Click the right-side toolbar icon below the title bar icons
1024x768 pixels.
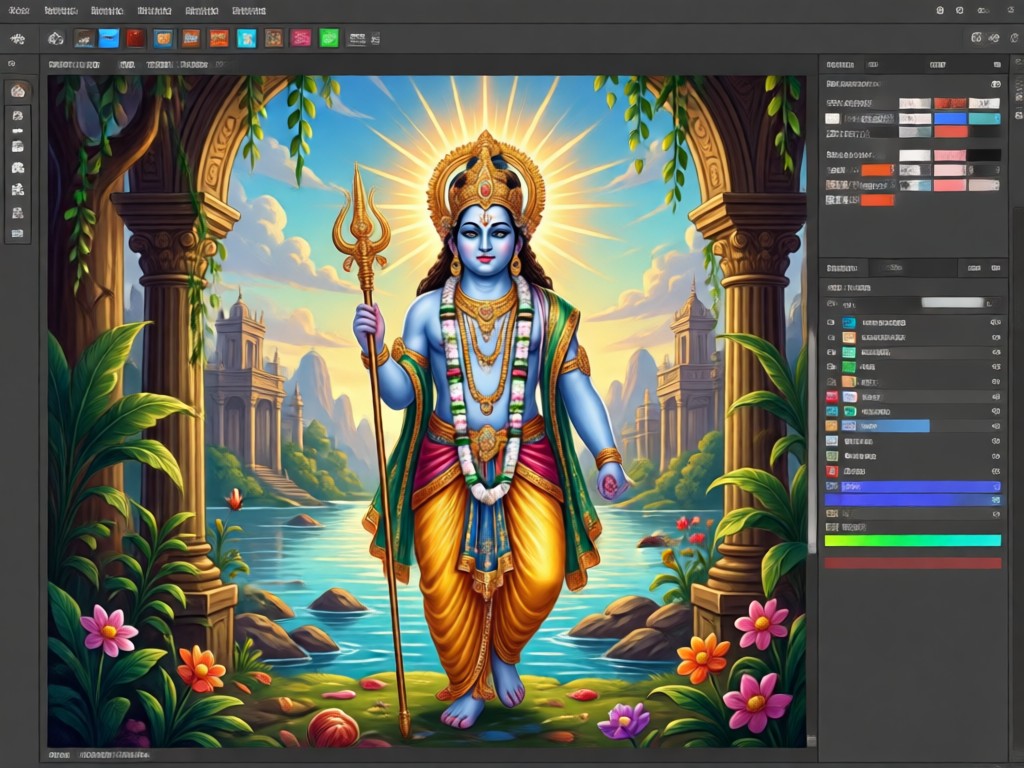coord(976,38)
